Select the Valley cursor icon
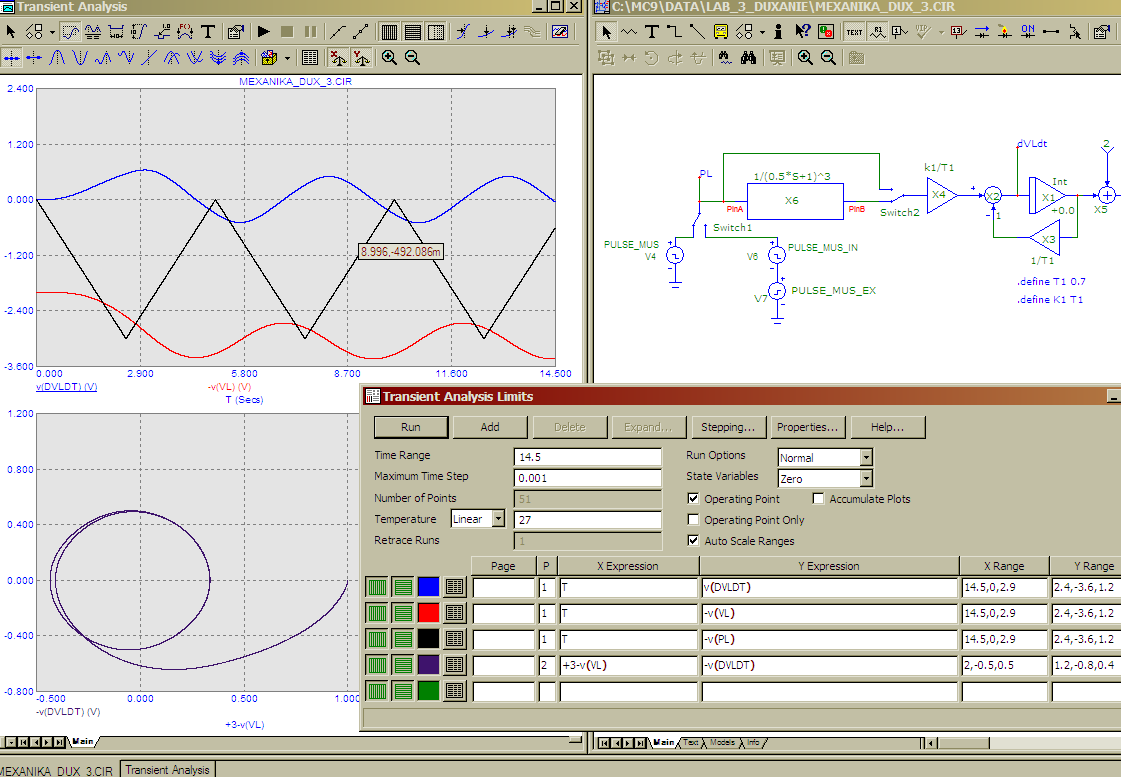 pos(80,57)
